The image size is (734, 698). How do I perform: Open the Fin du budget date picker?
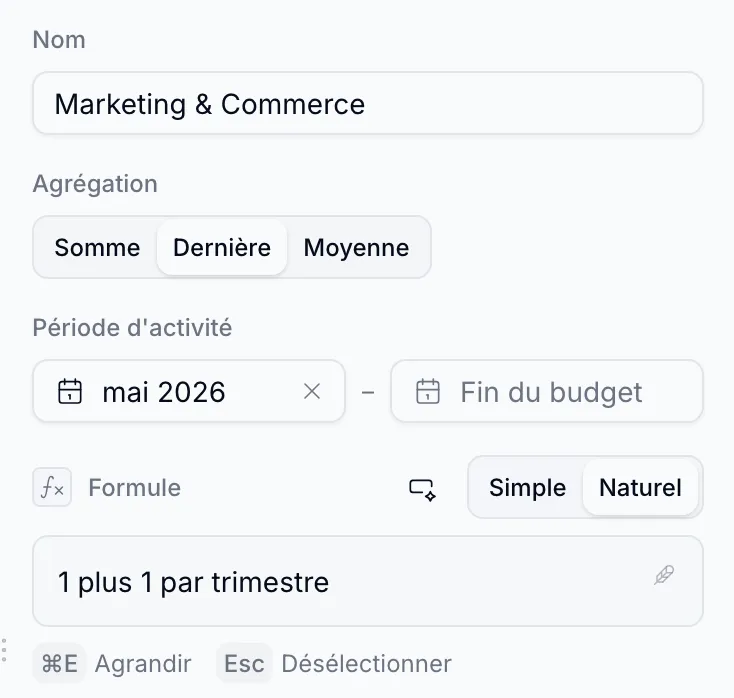click(547, 391)
